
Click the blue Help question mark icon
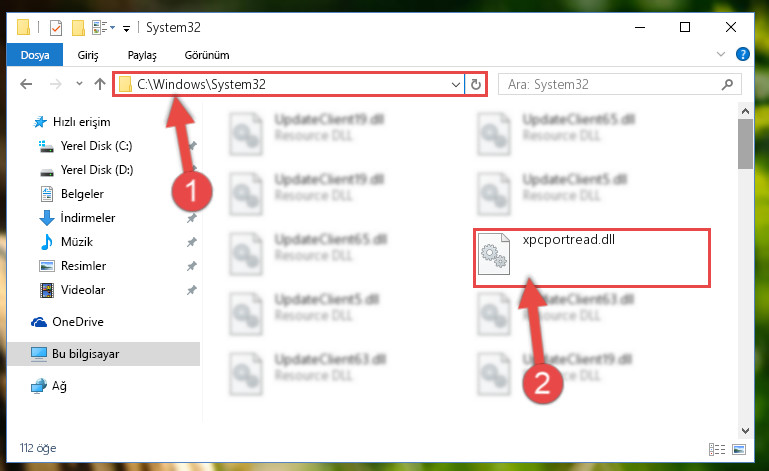pos(743,54)
